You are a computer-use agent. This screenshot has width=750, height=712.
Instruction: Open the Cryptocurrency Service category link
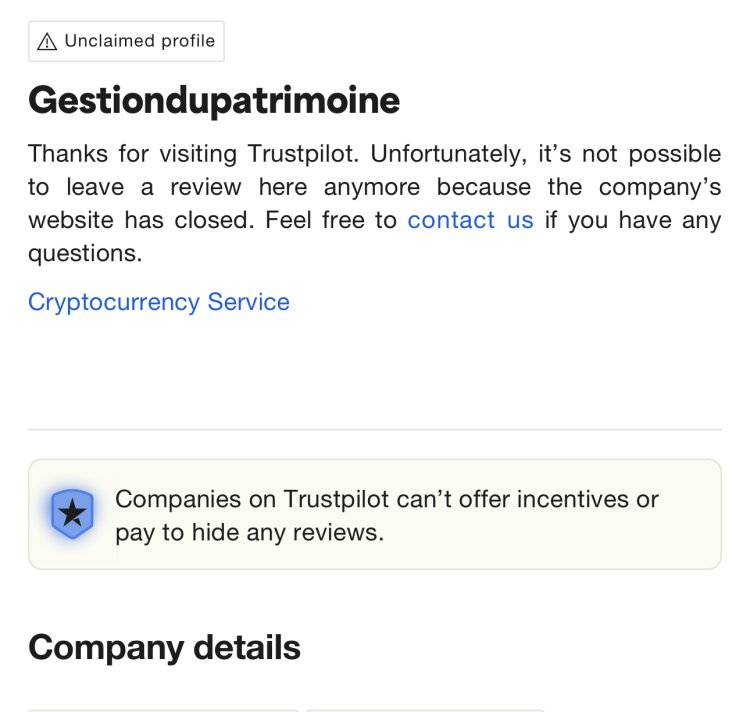click(x=159, y=302)
